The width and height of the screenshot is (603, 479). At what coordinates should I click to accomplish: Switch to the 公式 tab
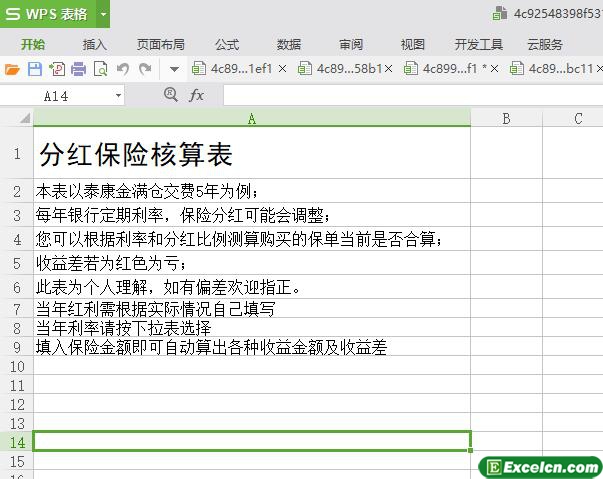tap(227, 45)
